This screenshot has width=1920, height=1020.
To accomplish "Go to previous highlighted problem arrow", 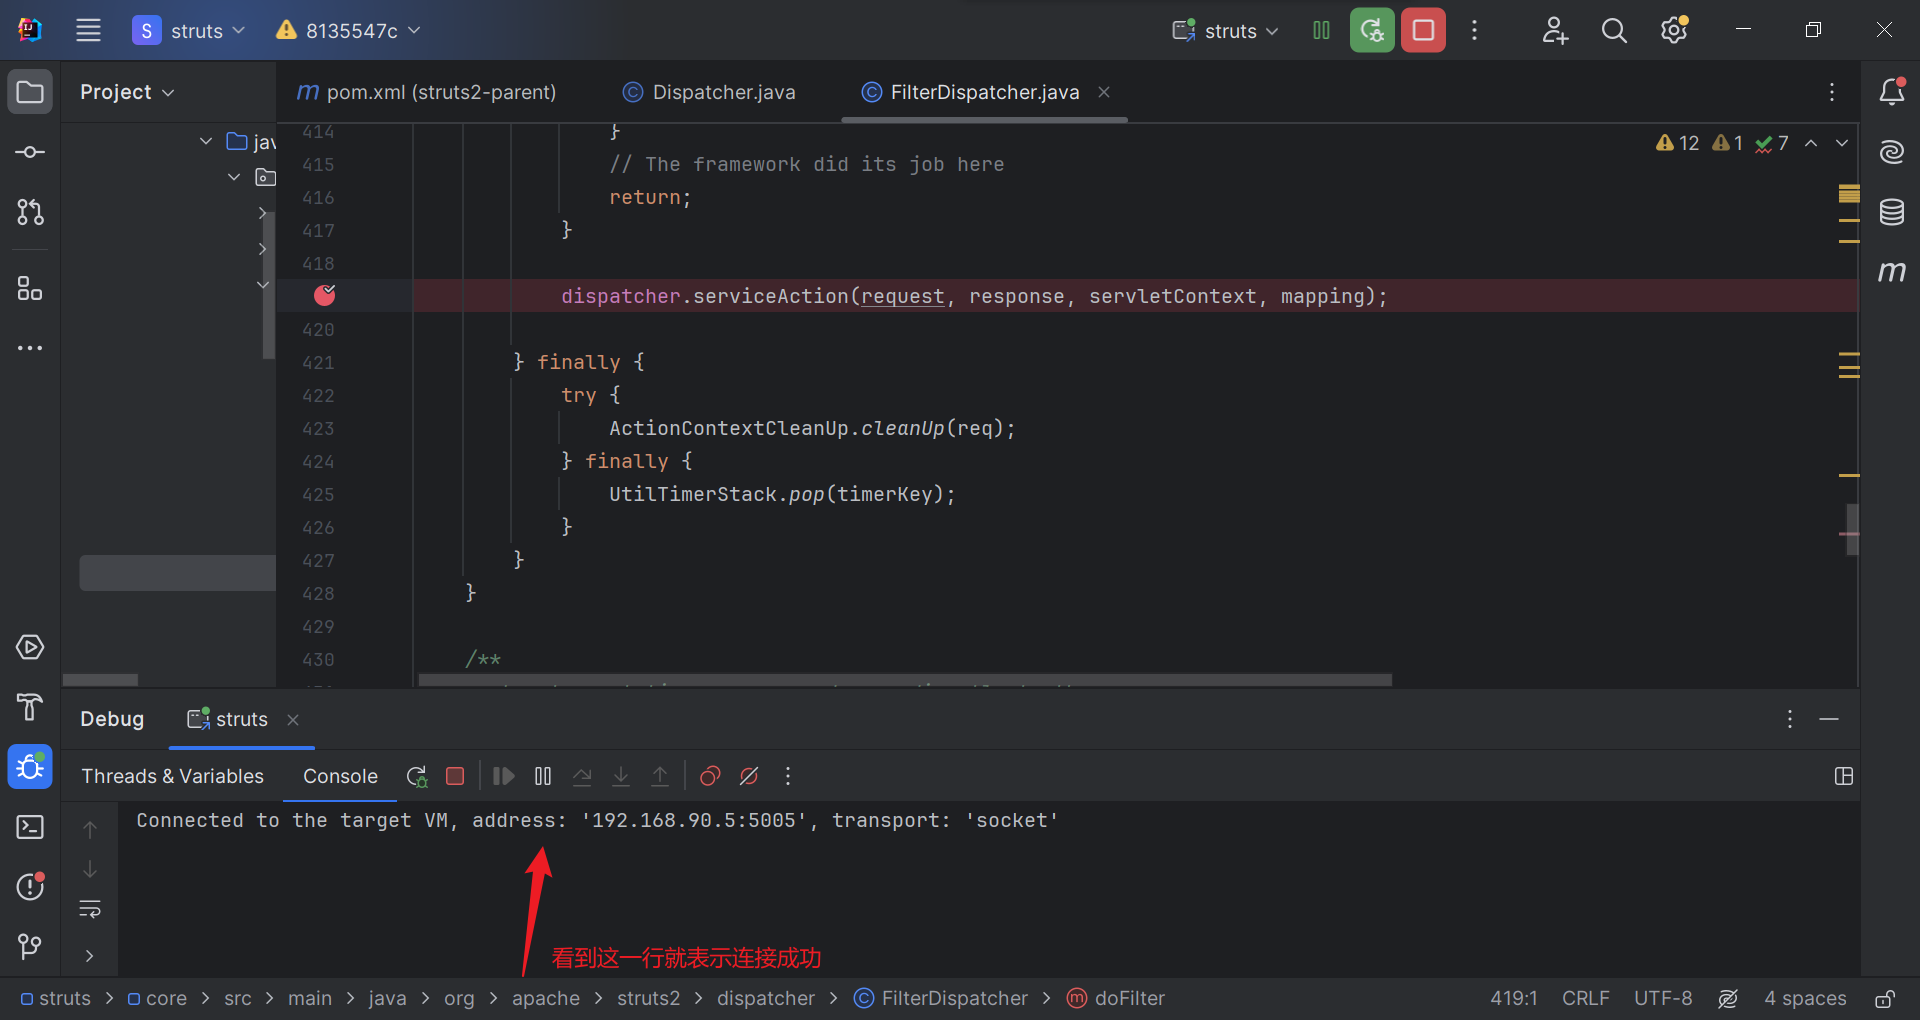I will (x=1811, y=143).
